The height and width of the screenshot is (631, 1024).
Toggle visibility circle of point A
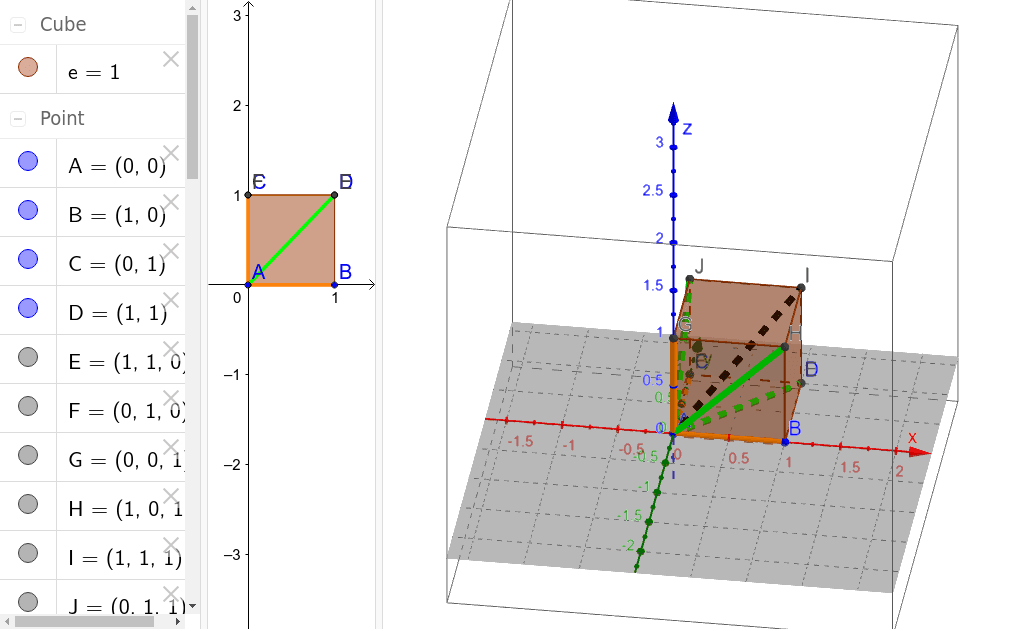point(28,161)
